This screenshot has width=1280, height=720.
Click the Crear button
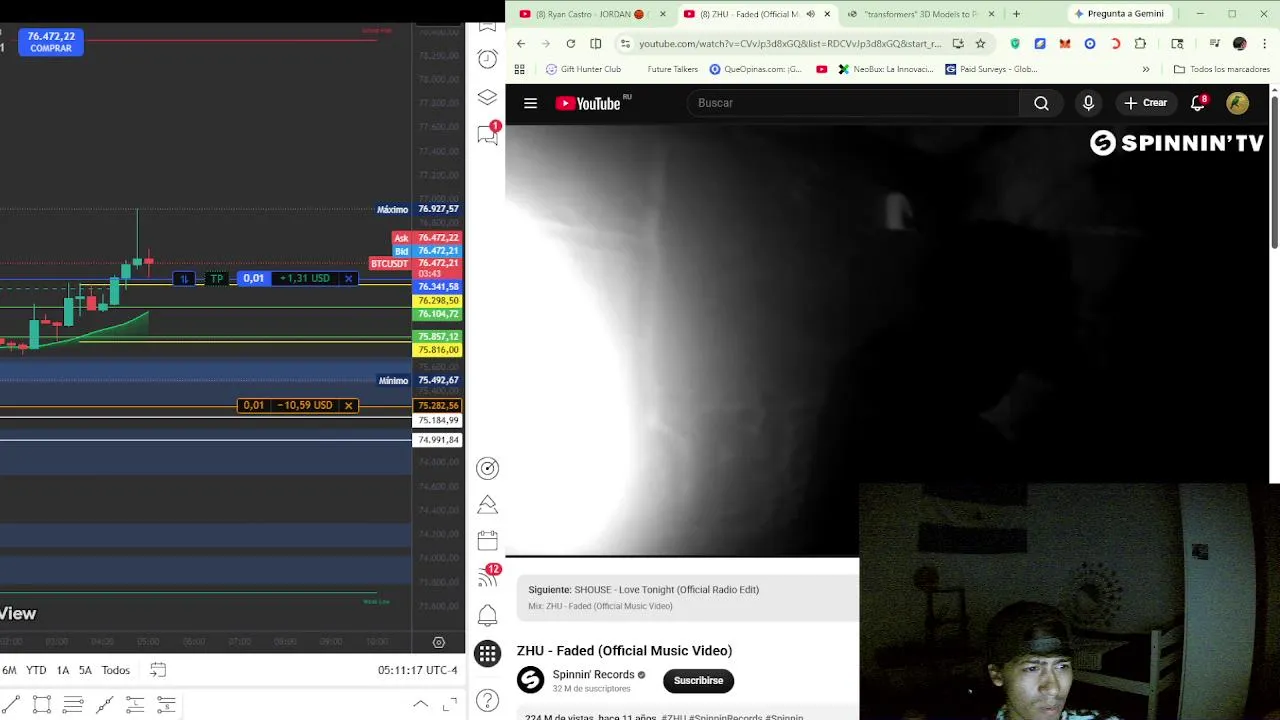1146,103
